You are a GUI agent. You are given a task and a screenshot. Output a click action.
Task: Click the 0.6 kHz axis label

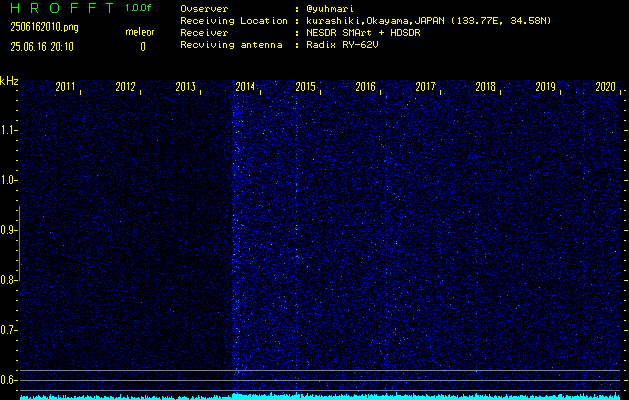coord(7,380)
